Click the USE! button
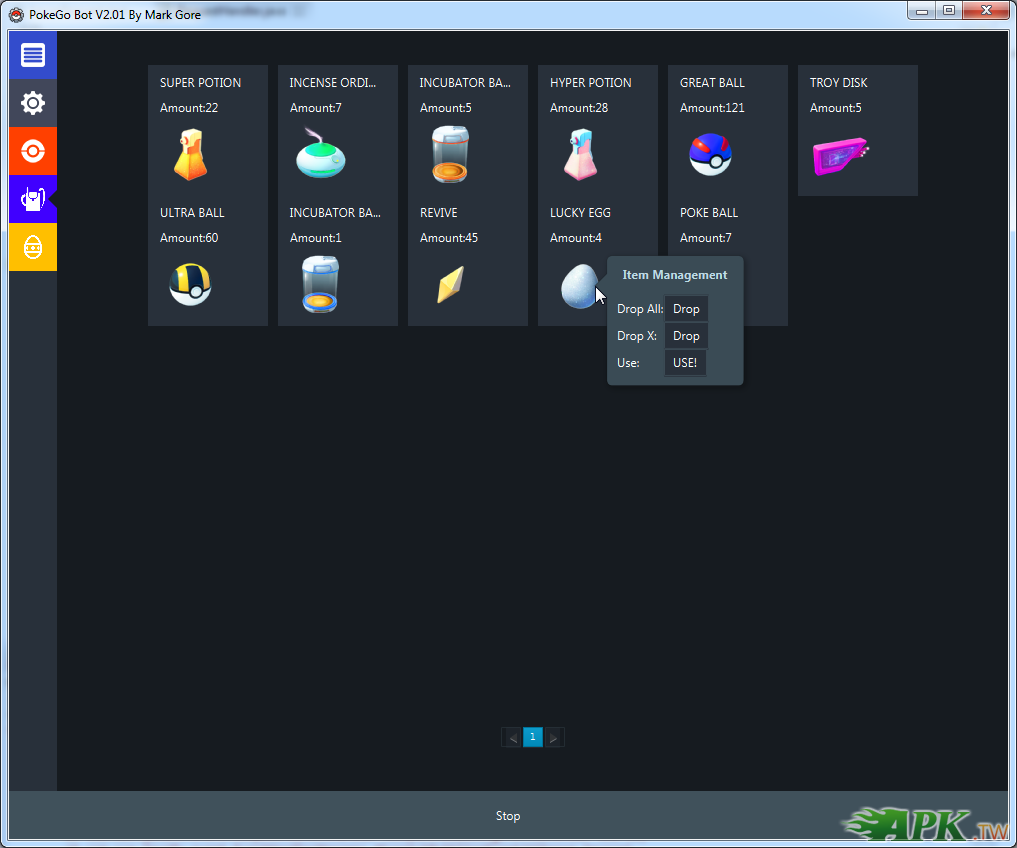 (685, 363)
